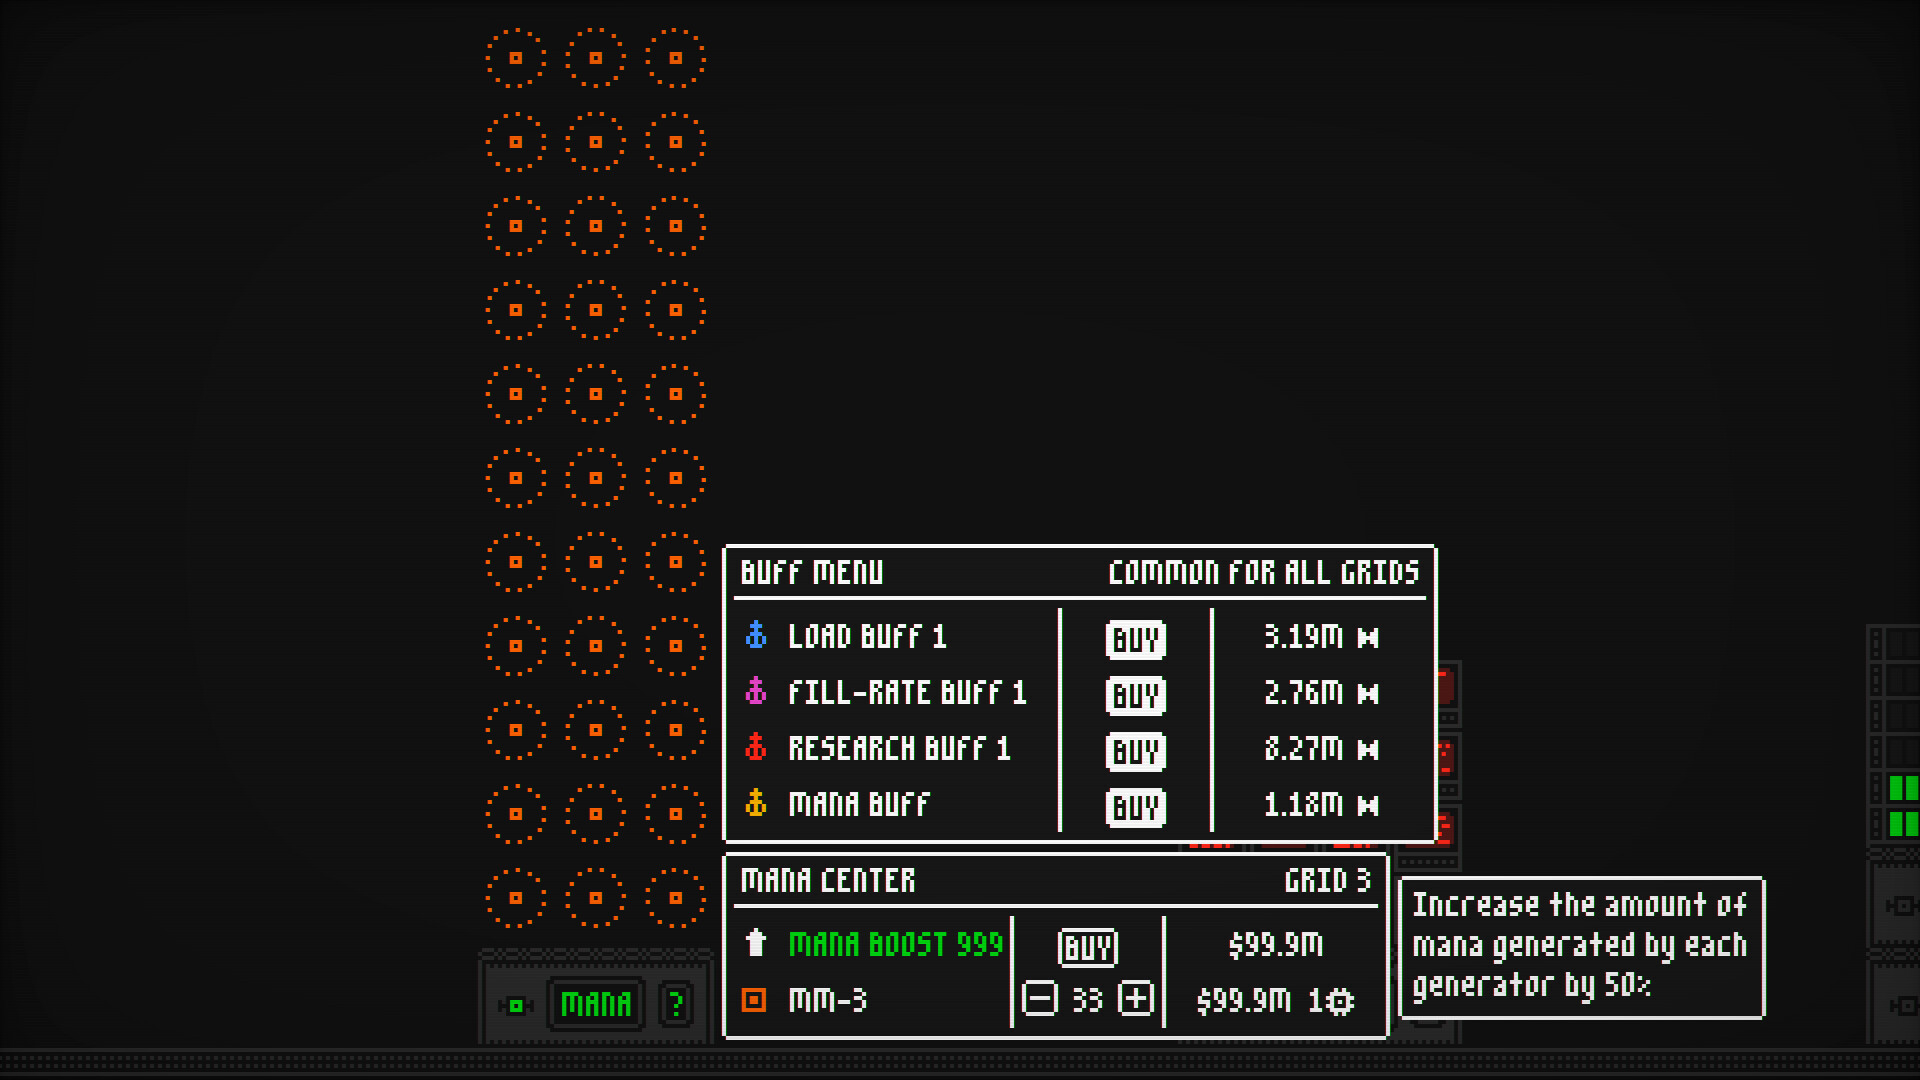The height and width of the screenshot is (1080, 1920).
Task: Click the white Mana Boost arrow icon
Action: click(756, 943)
